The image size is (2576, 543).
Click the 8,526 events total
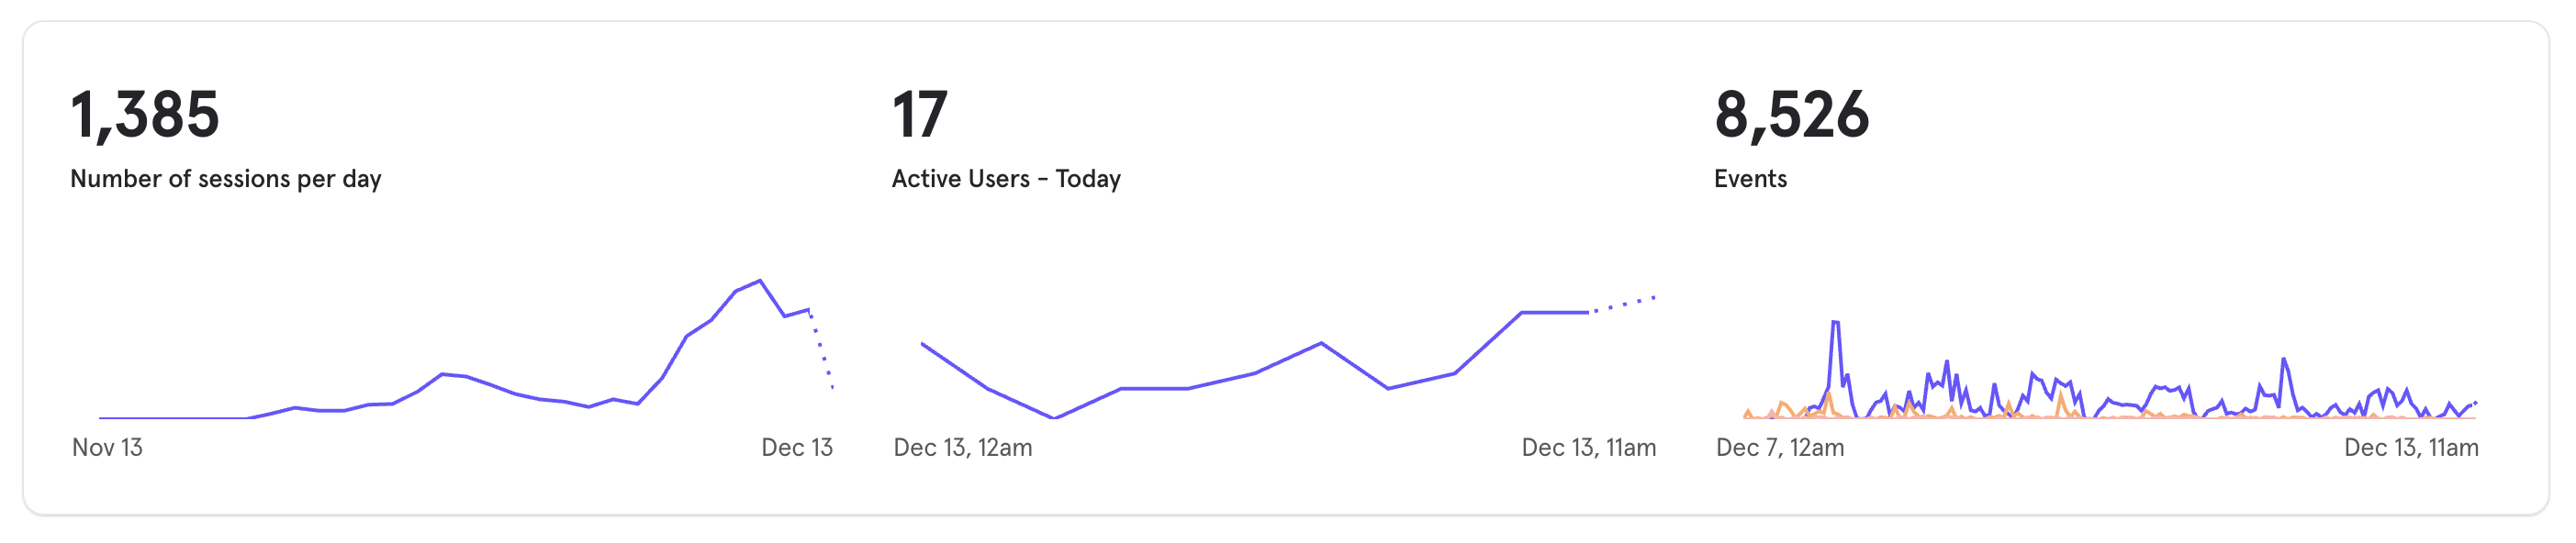[1791, 114]
